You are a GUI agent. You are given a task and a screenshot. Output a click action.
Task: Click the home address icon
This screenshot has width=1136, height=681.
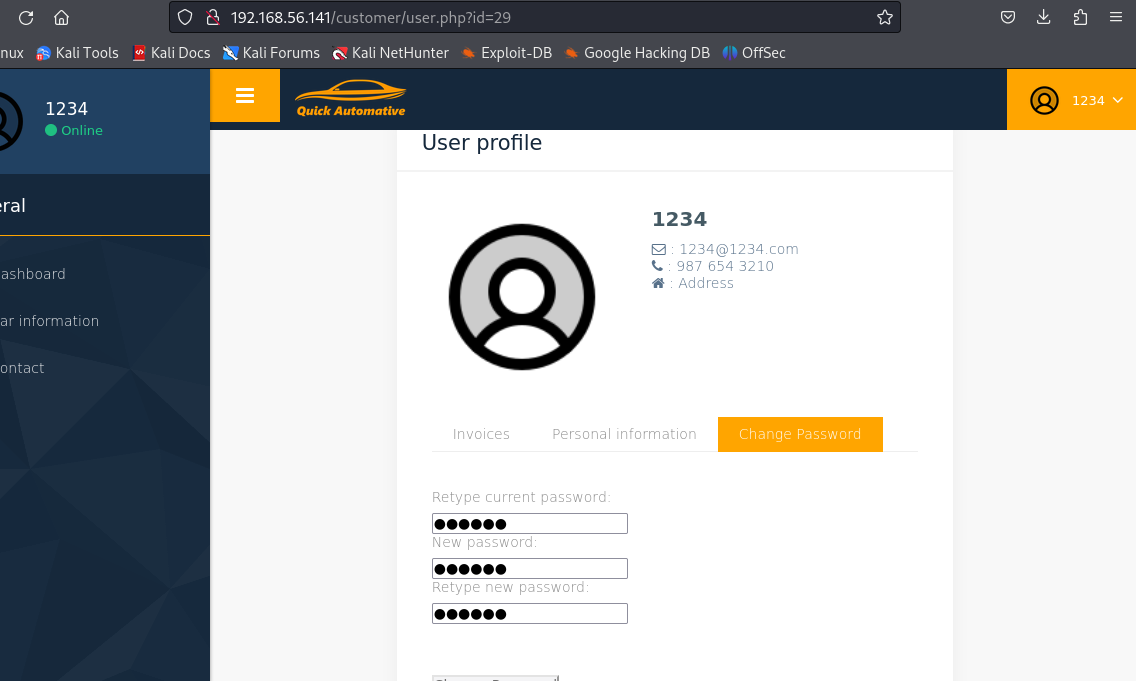pos(658,283)
